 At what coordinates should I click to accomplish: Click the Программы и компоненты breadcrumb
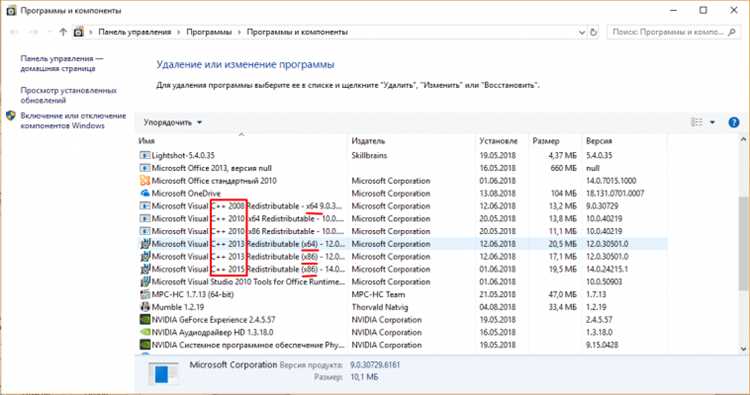297,32
